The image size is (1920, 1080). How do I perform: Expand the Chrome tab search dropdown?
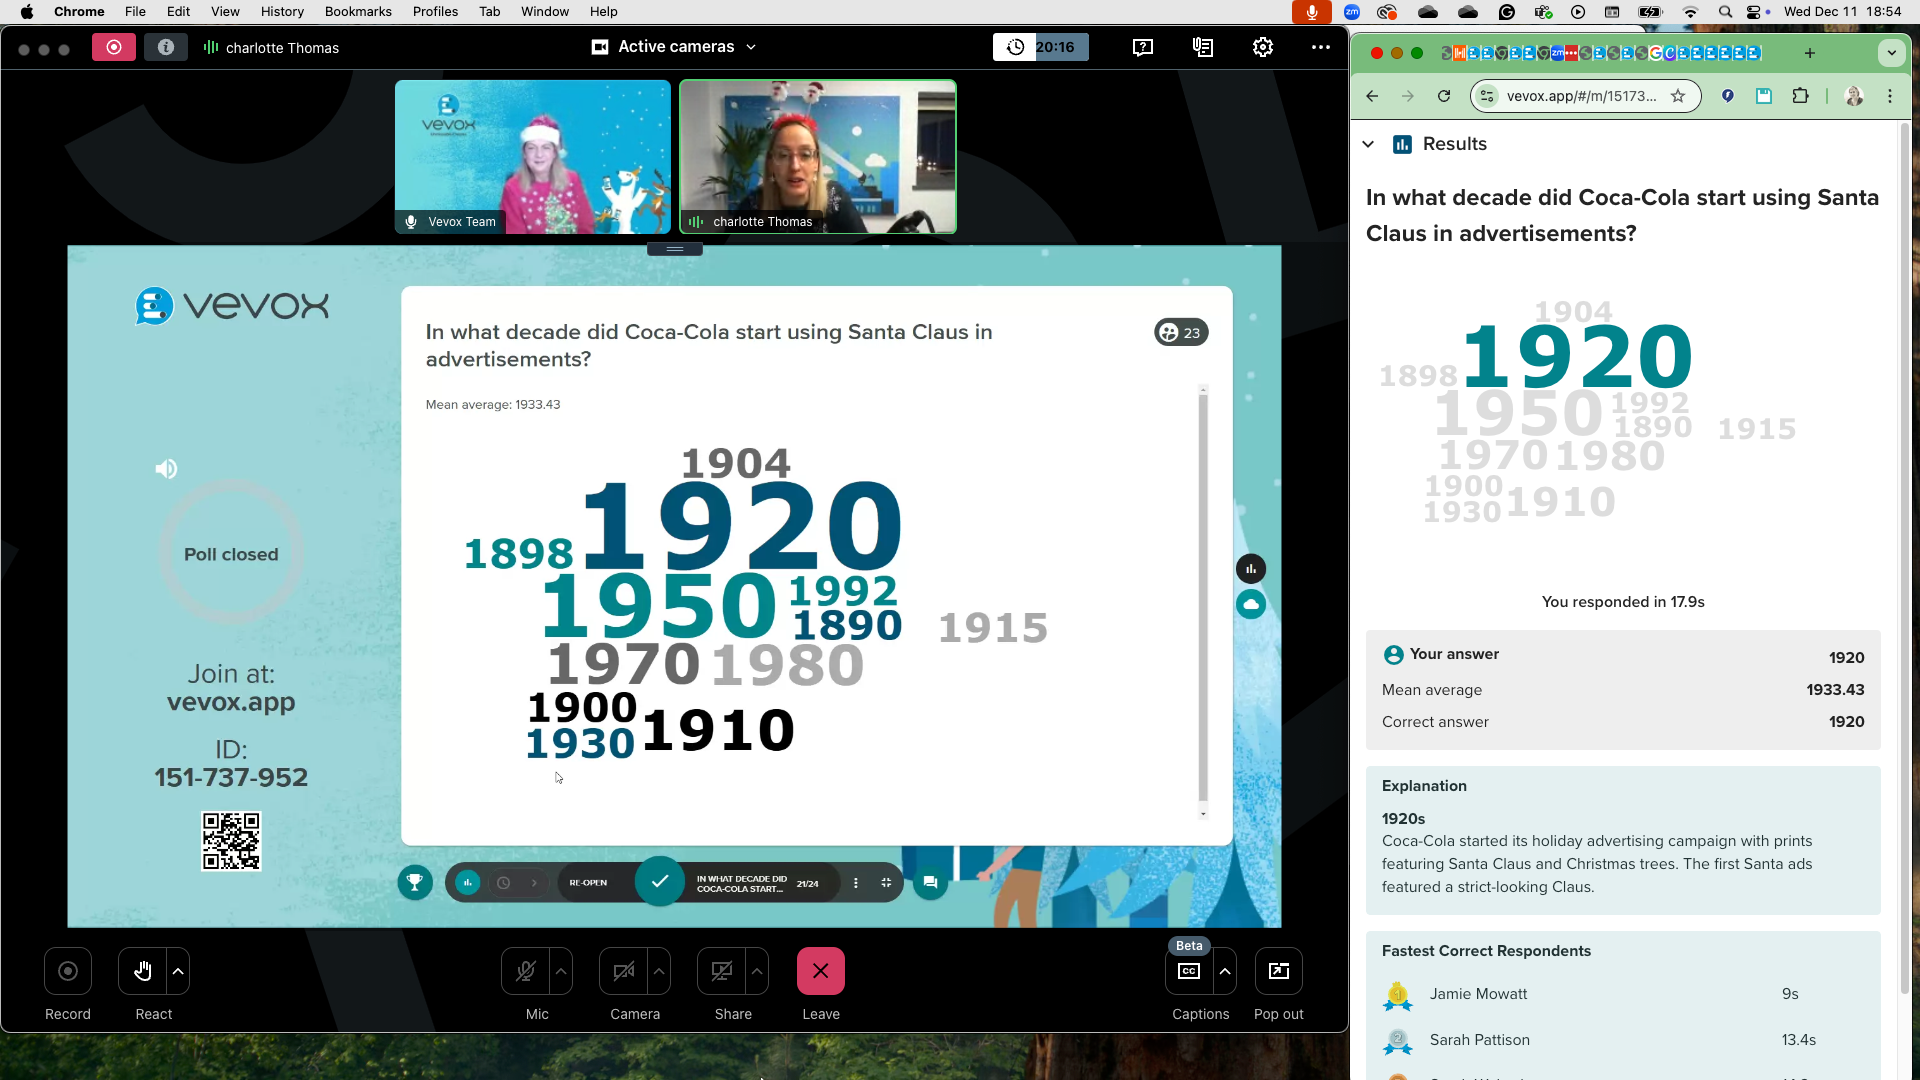1891,53
